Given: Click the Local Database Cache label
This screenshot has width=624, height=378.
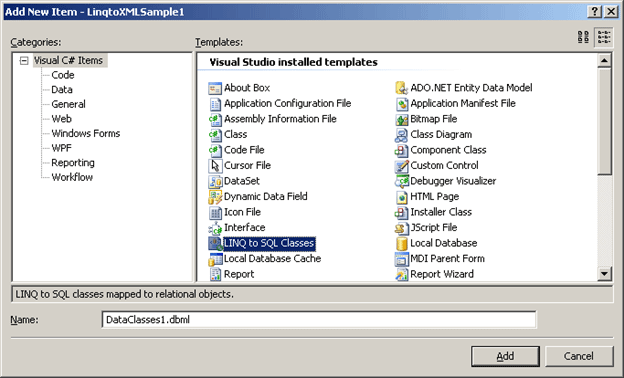Looking at the screenshot, I should (x=273, y=259).
